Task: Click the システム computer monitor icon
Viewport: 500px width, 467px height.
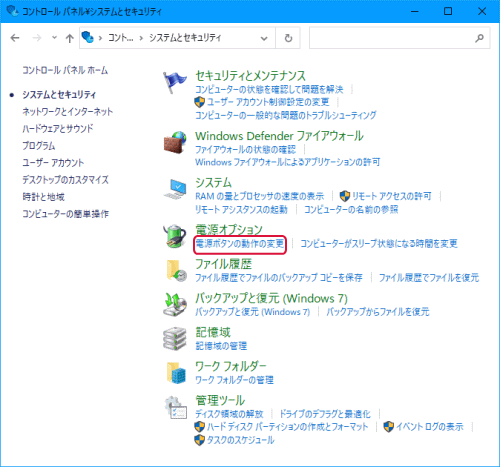Action: pyautogui.click(x=175, y=189)
